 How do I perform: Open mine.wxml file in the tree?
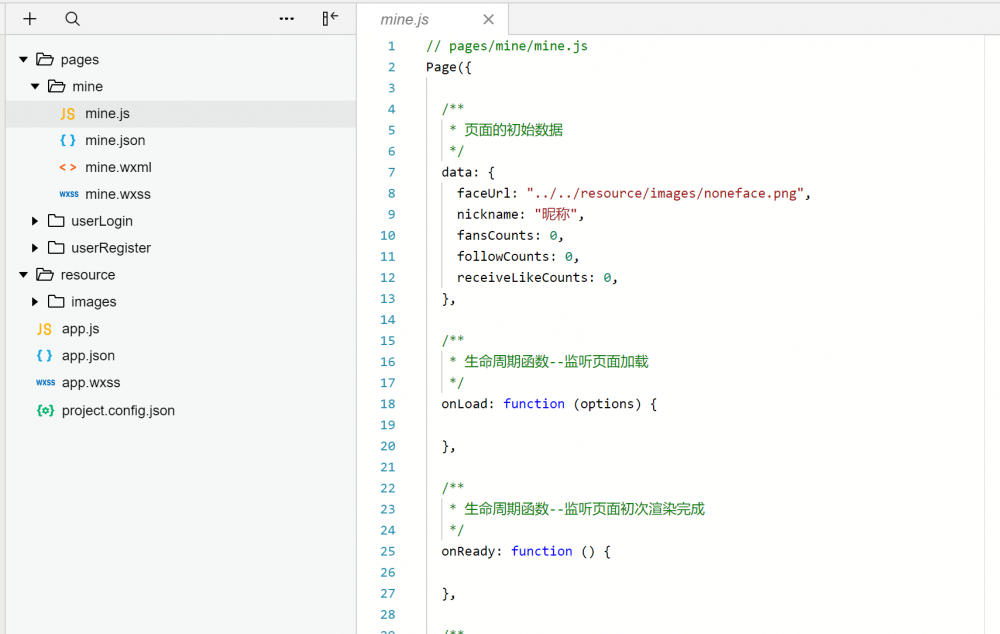[118, 168]
